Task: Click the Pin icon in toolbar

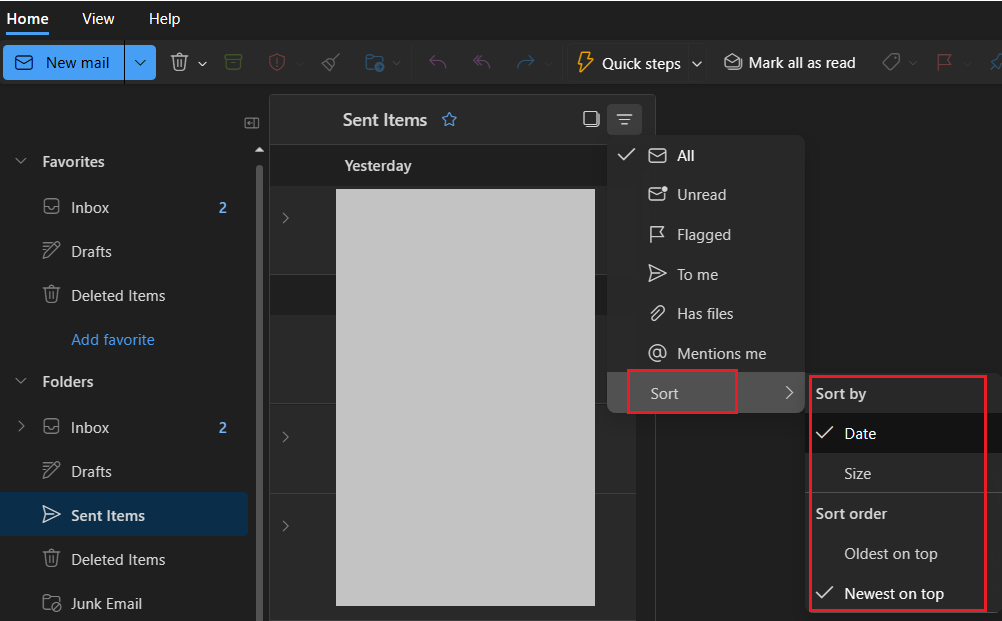Action: coord(995,63)
